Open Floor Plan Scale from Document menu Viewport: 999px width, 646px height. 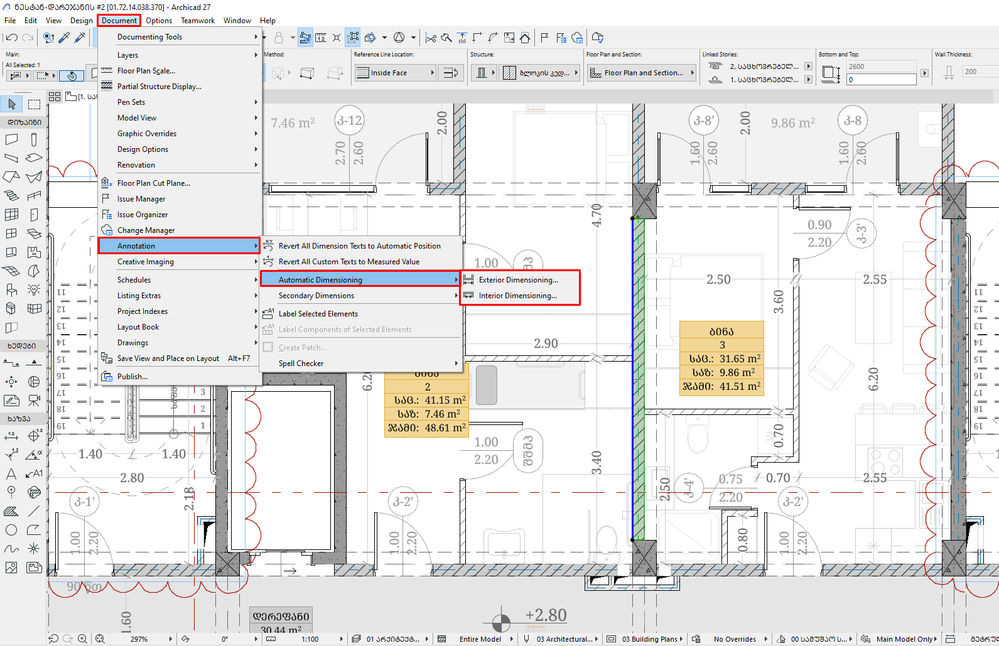[x=146, y=71]
